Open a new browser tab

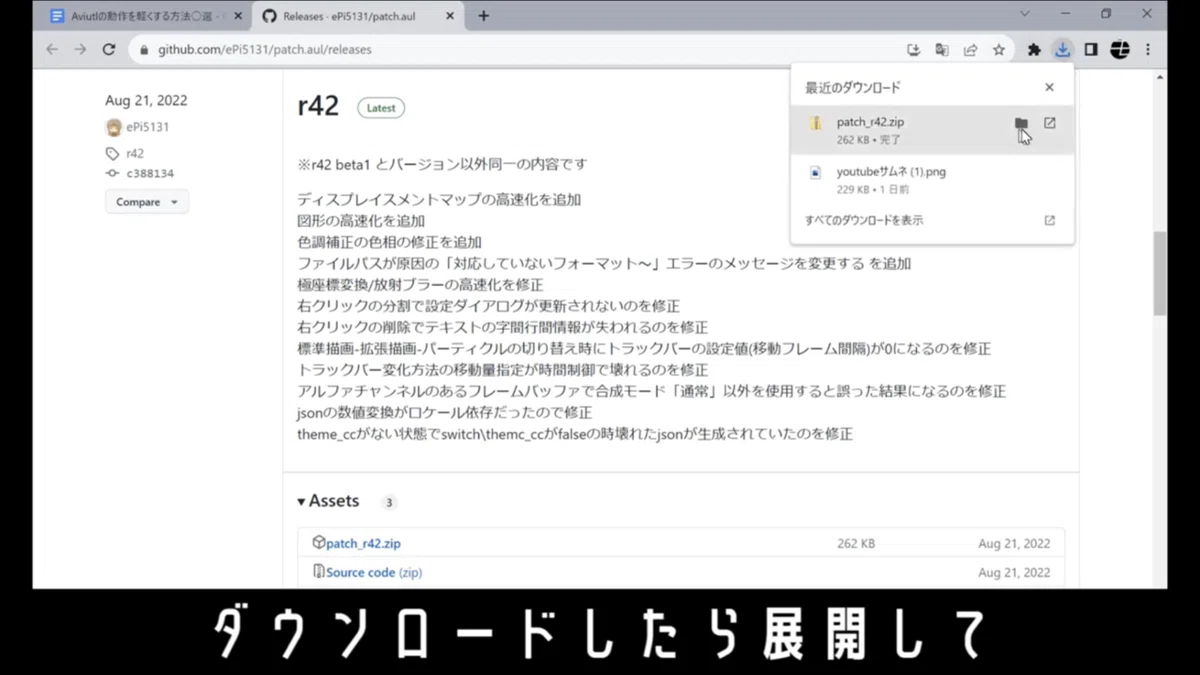click(x=484, y=16)
